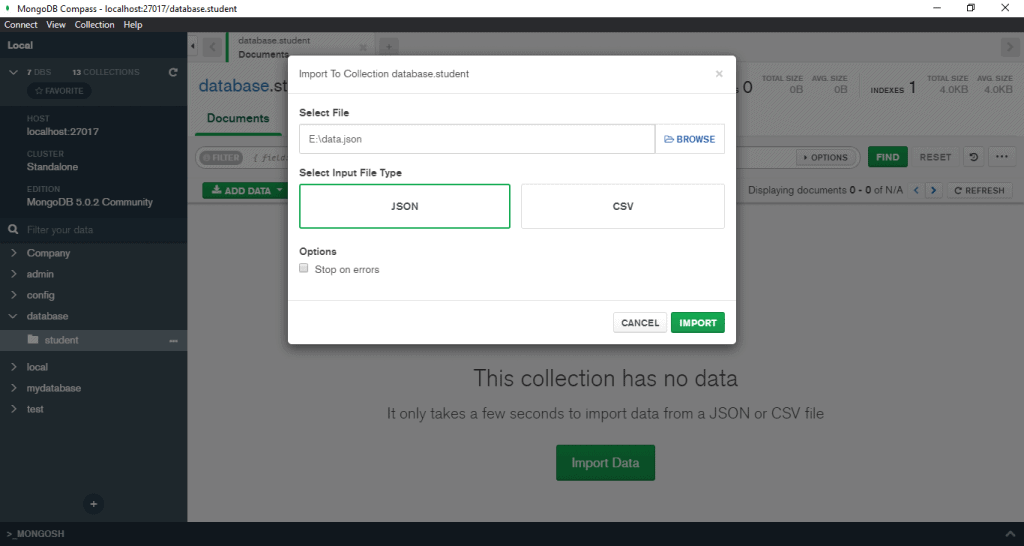The width and height of the screenshot is (1024, 546).
Task: Click CANCEL in import dialog
Action: 640,323
